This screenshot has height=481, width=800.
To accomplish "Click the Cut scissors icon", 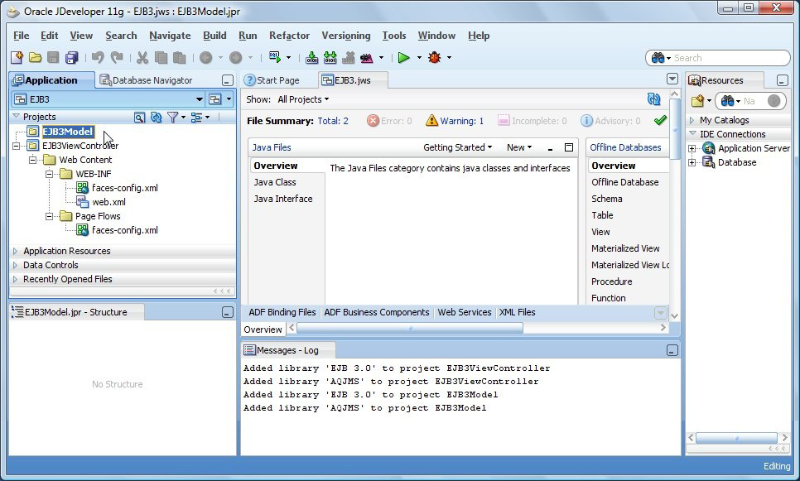I will tap(142, 58).
